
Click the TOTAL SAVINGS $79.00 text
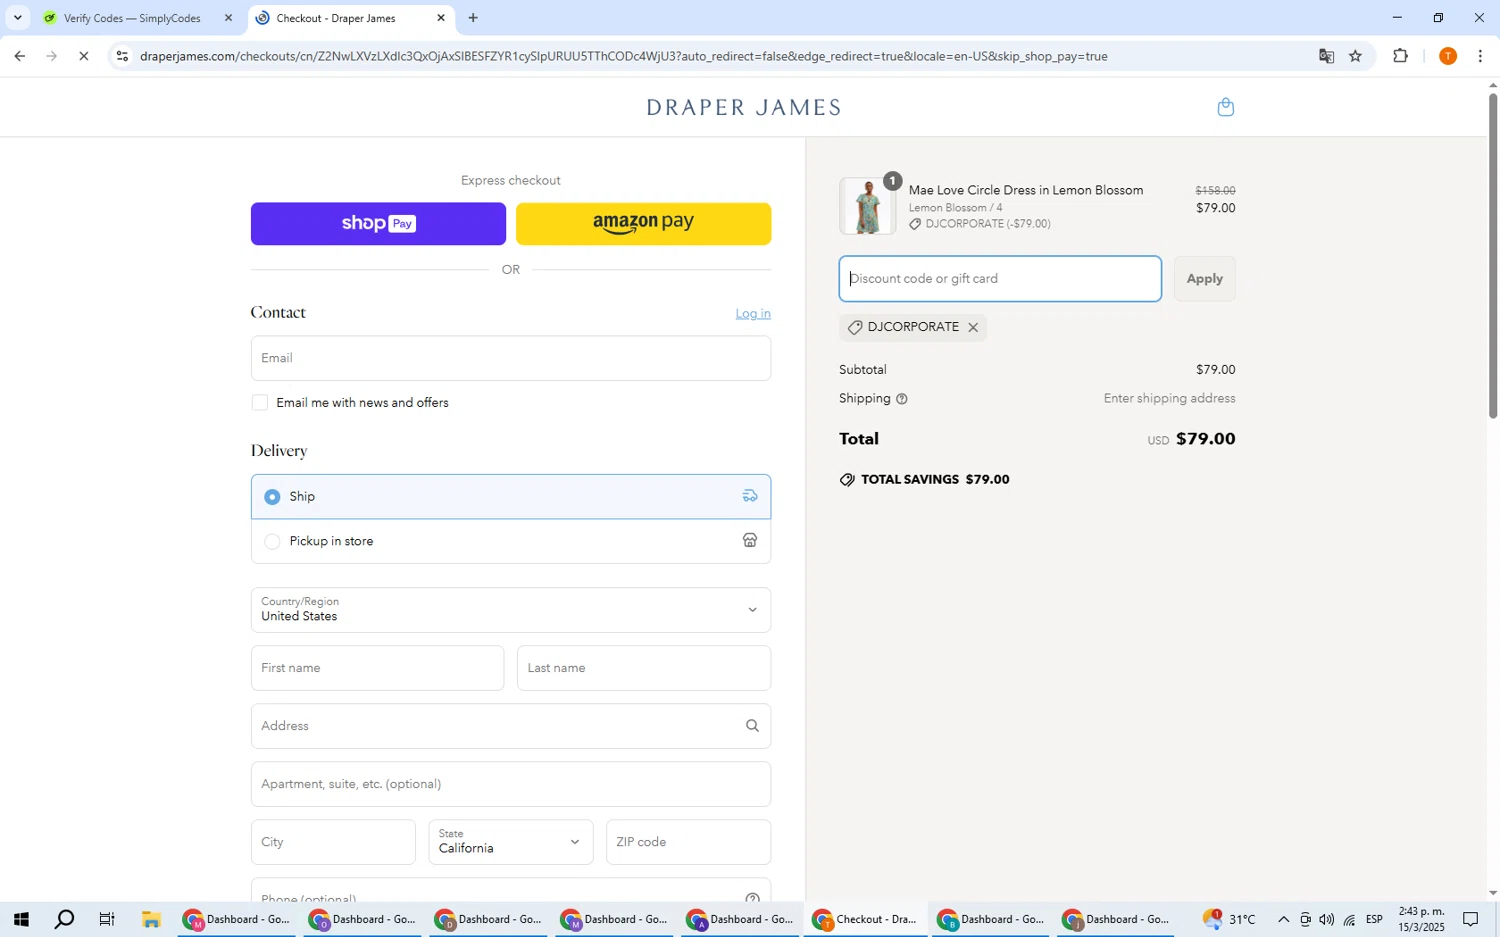click(935, 480)
